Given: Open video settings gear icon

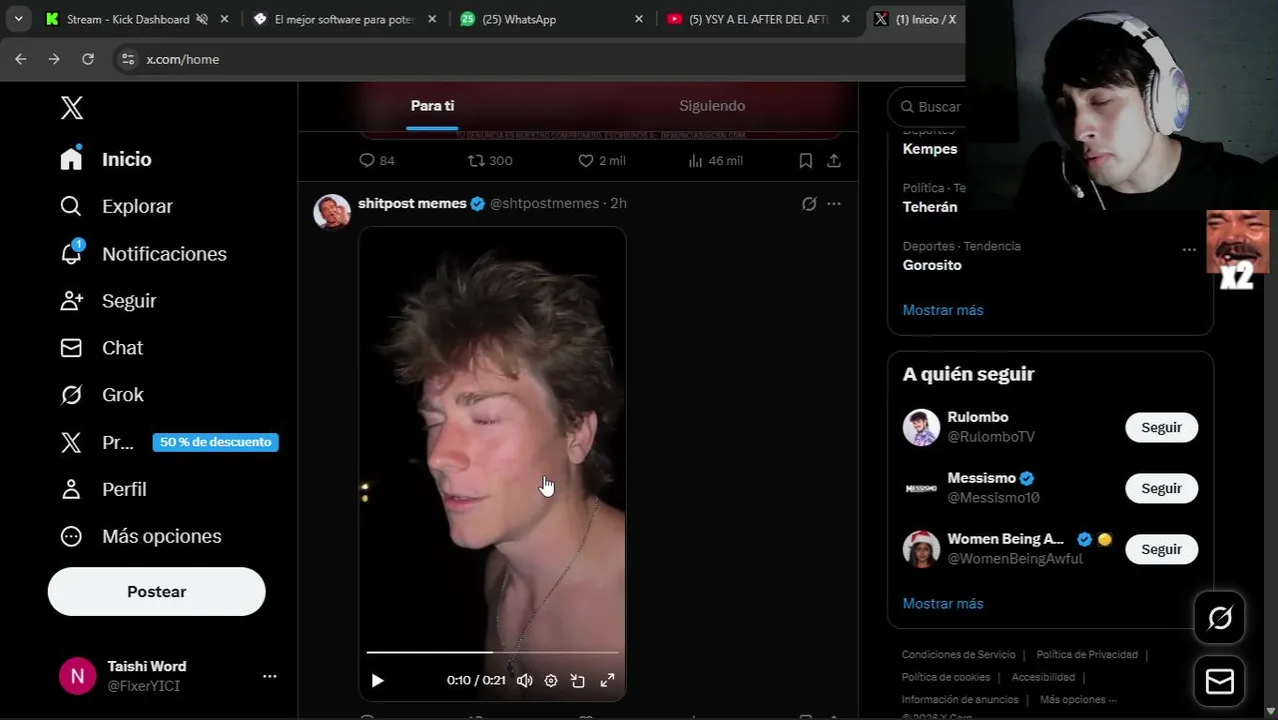Looking at the screenshot, I should [x=551, y=680].
